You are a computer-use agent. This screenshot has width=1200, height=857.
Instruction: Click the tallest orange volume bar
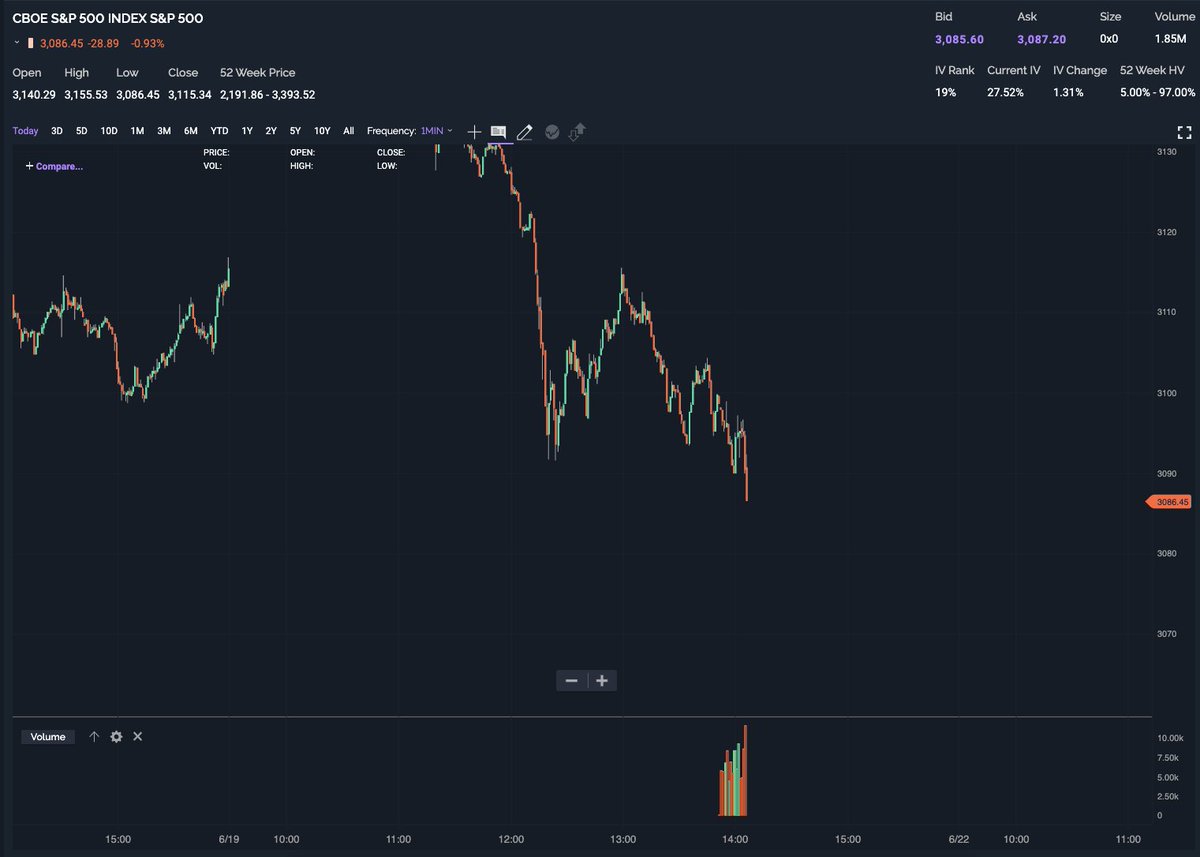745,771
